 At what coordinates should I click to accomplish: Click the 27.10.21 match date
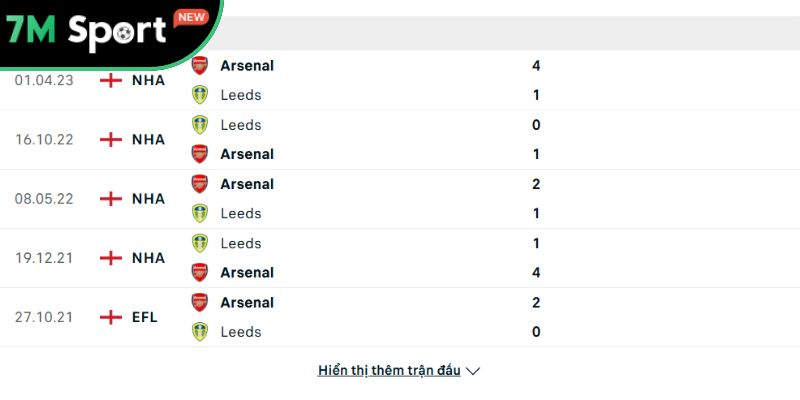click(42, 317)
